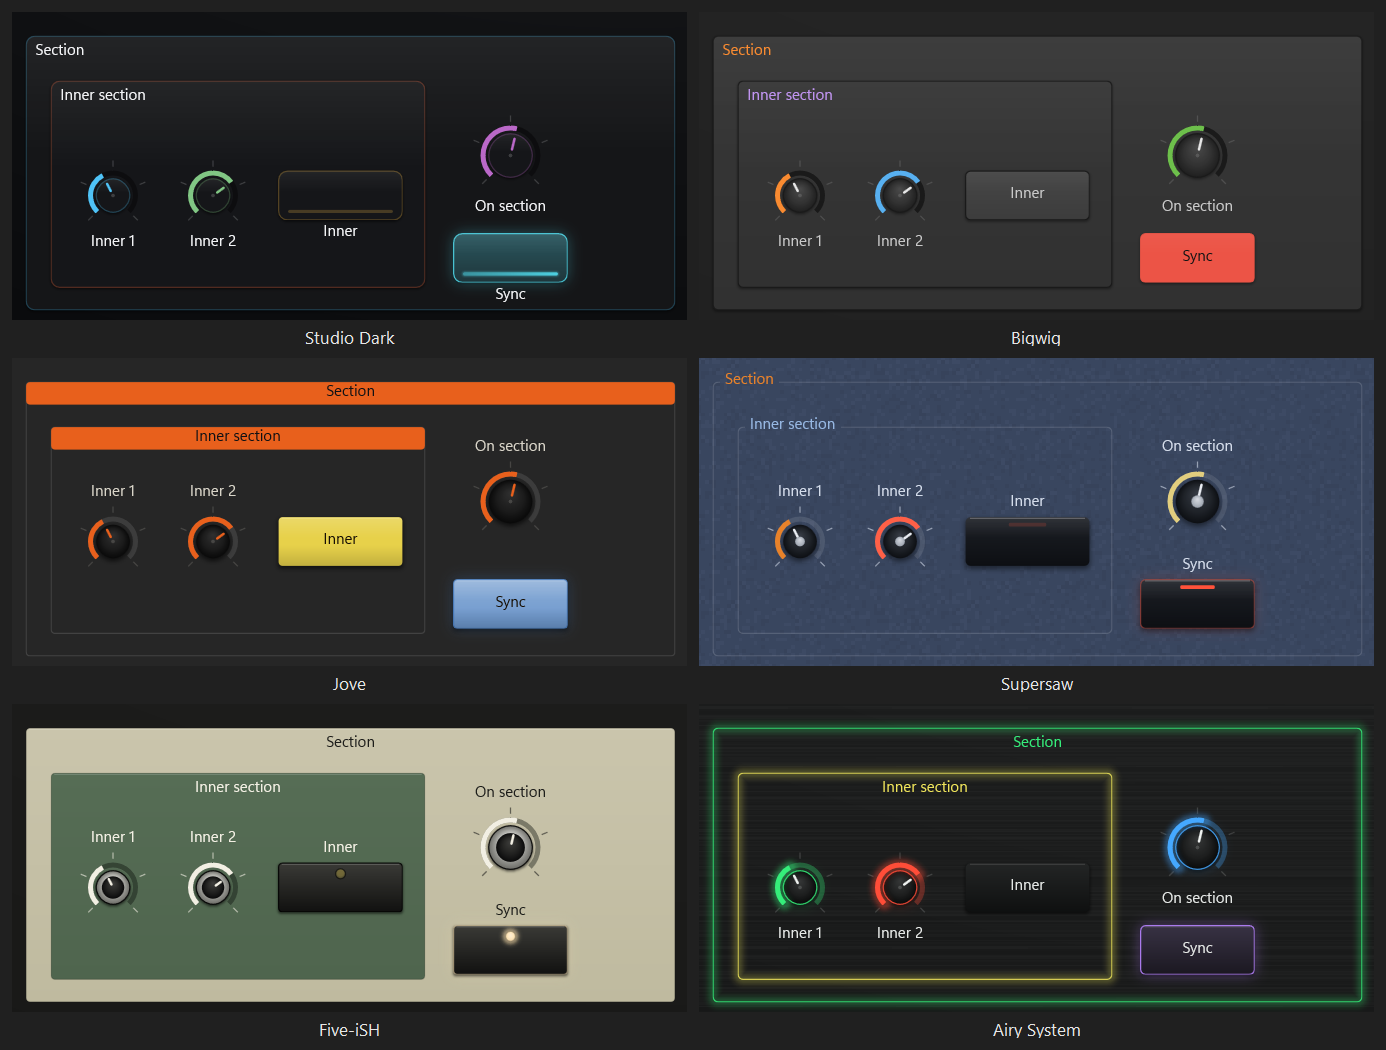
Task: Click the On section knob in Jove
Action: click(510, 500)
